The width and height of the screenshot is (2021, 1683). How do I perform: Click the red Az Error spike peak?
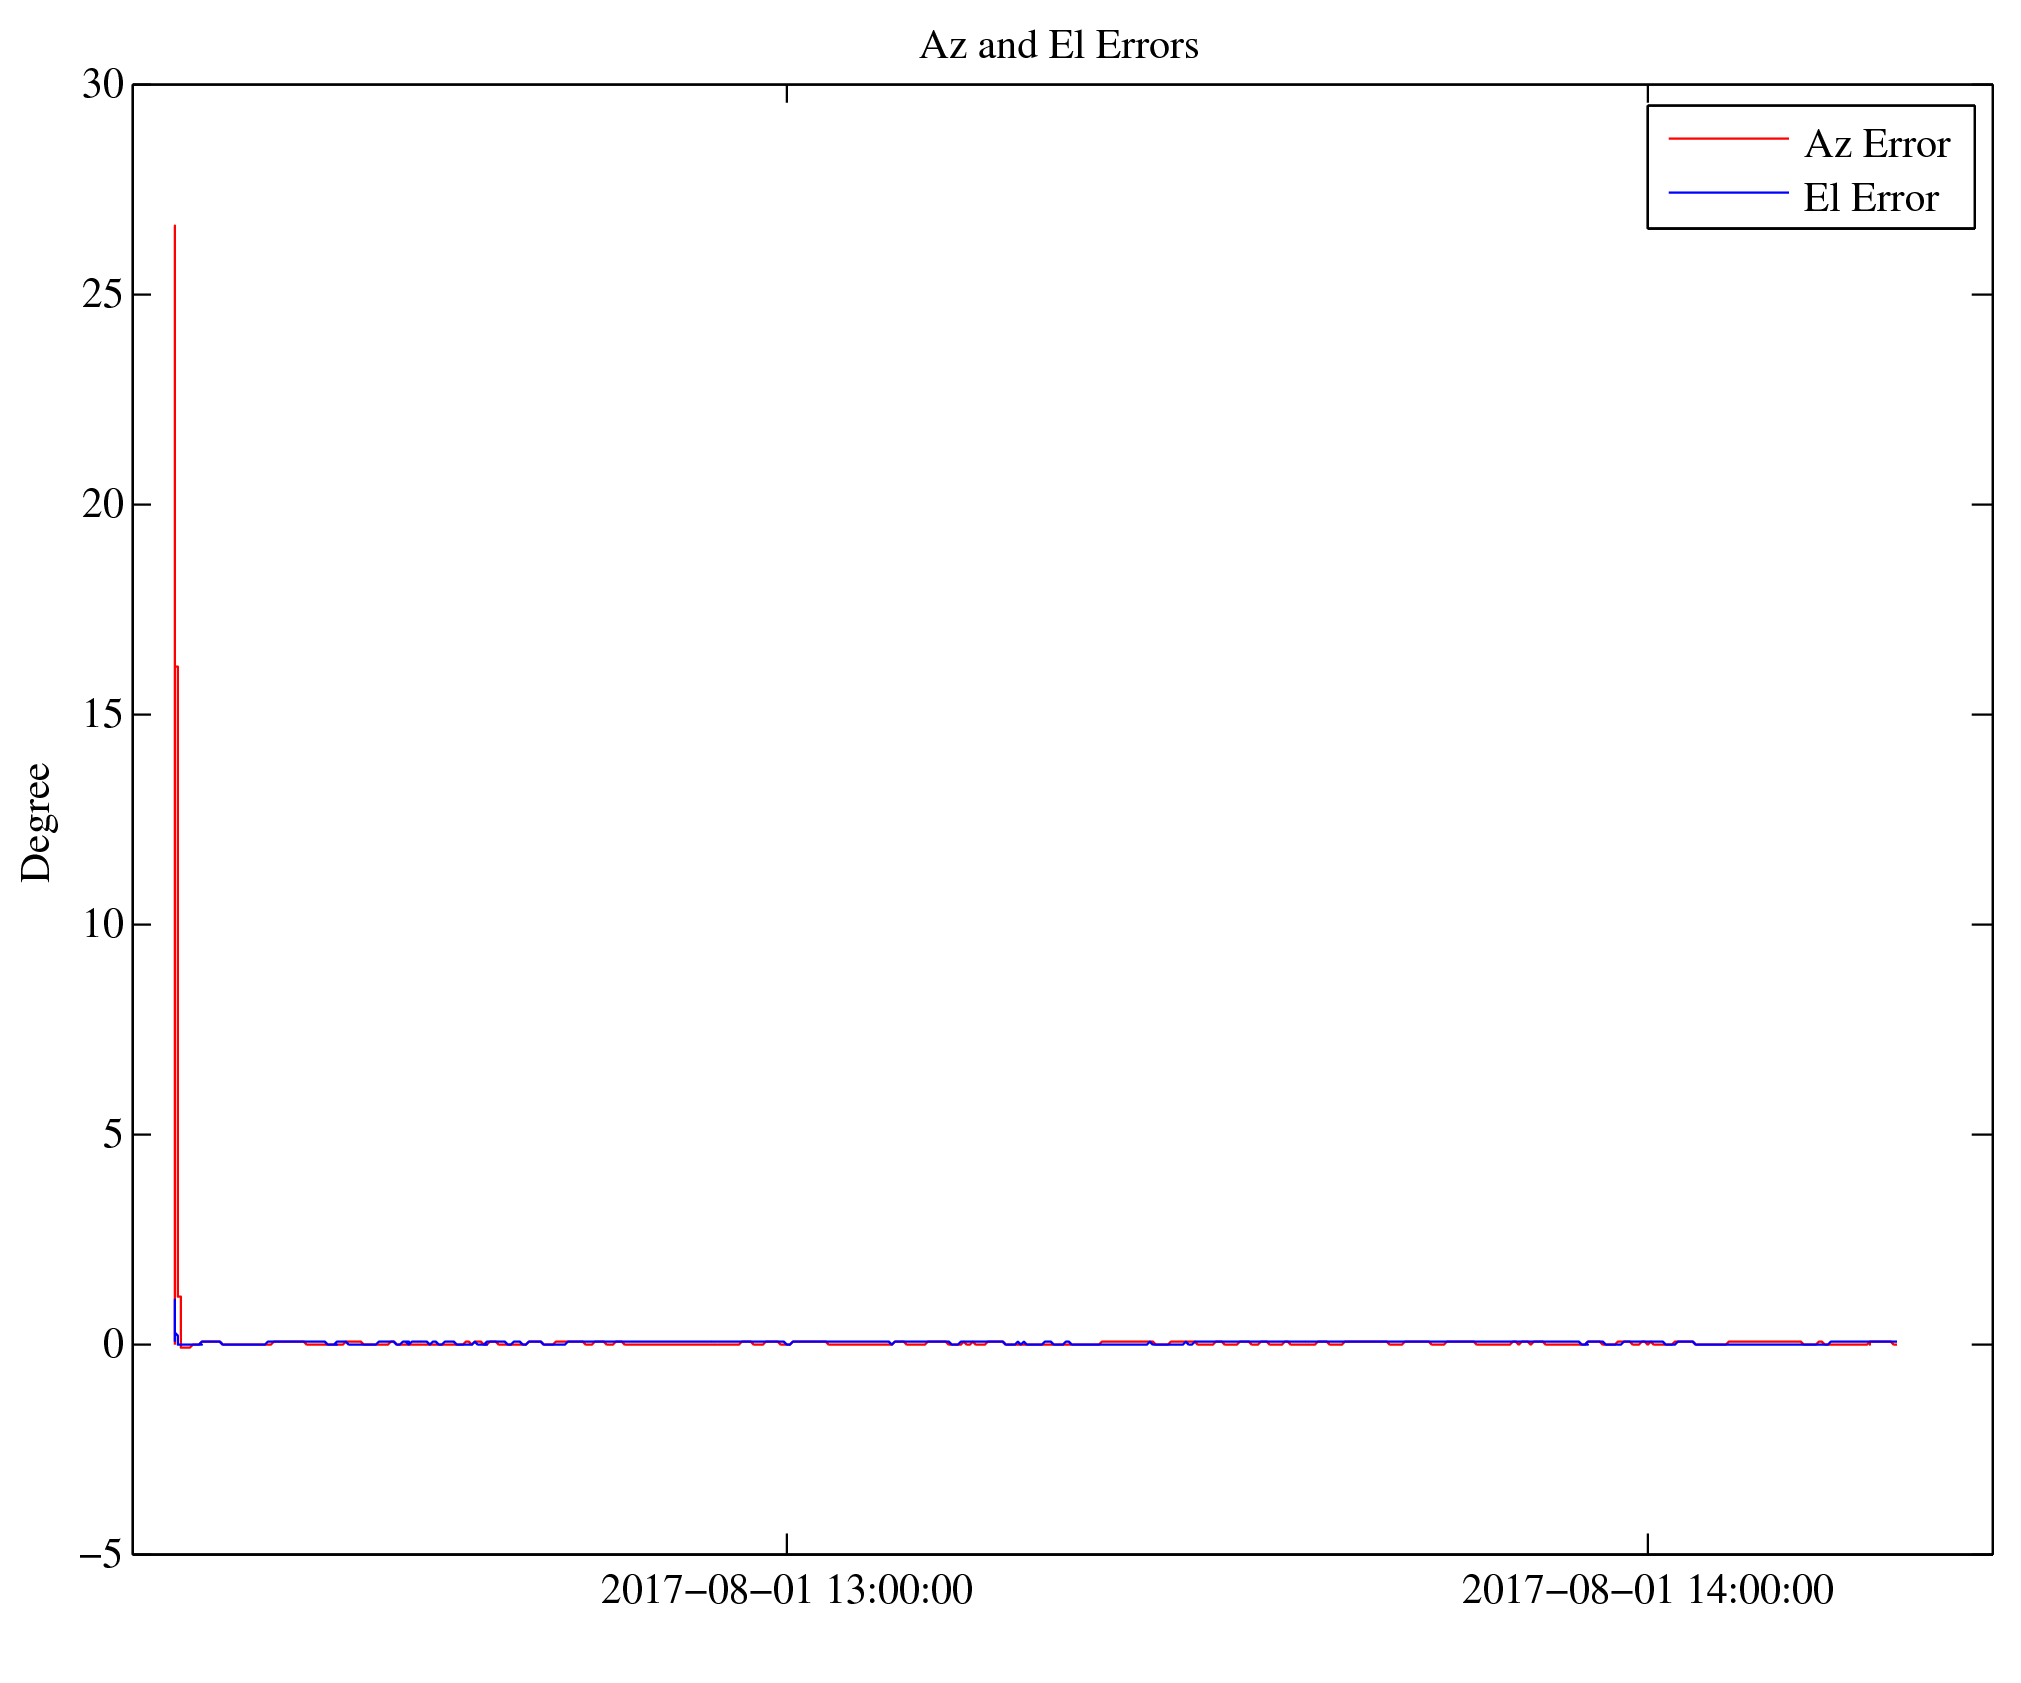[x=175, y=227]
